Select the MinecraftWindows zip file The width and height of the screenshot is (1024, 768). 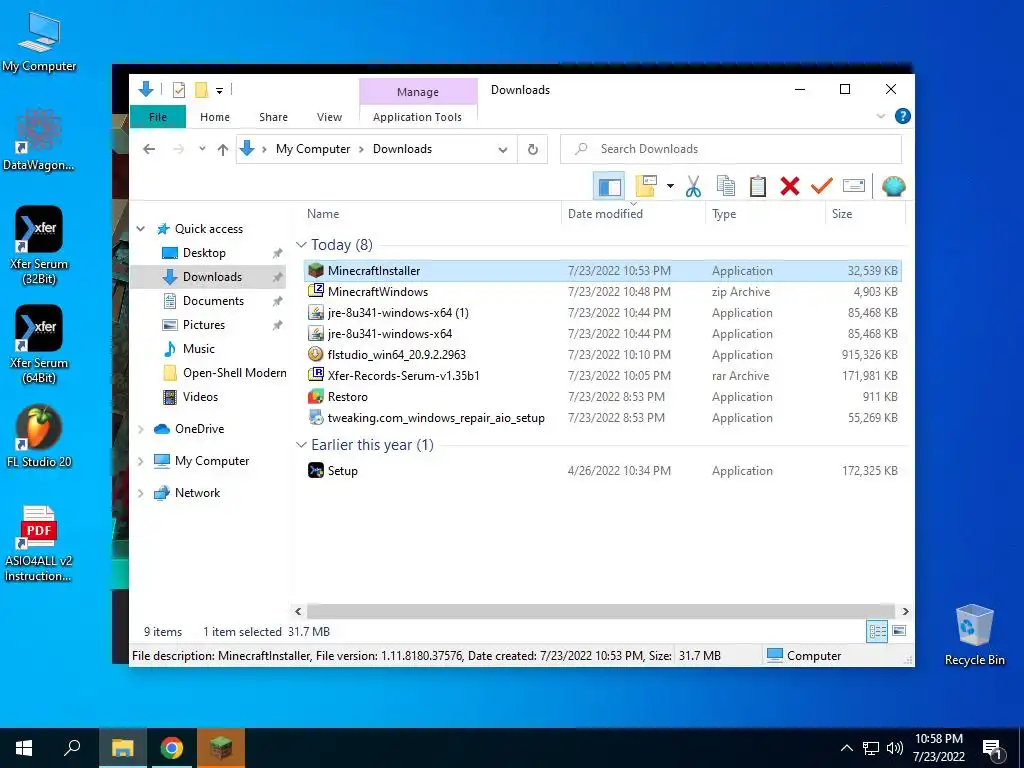click(603, 292)
